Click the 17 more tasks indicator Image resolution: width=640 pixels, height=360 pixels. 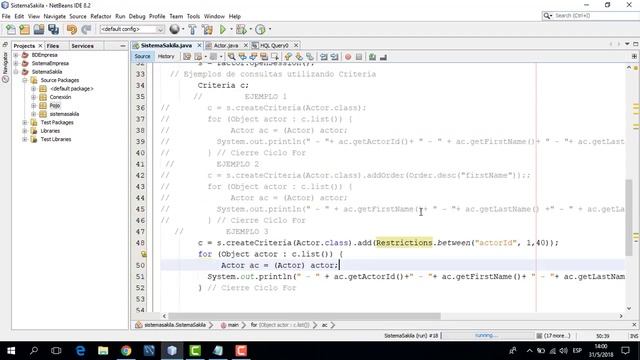click(553, 336)
